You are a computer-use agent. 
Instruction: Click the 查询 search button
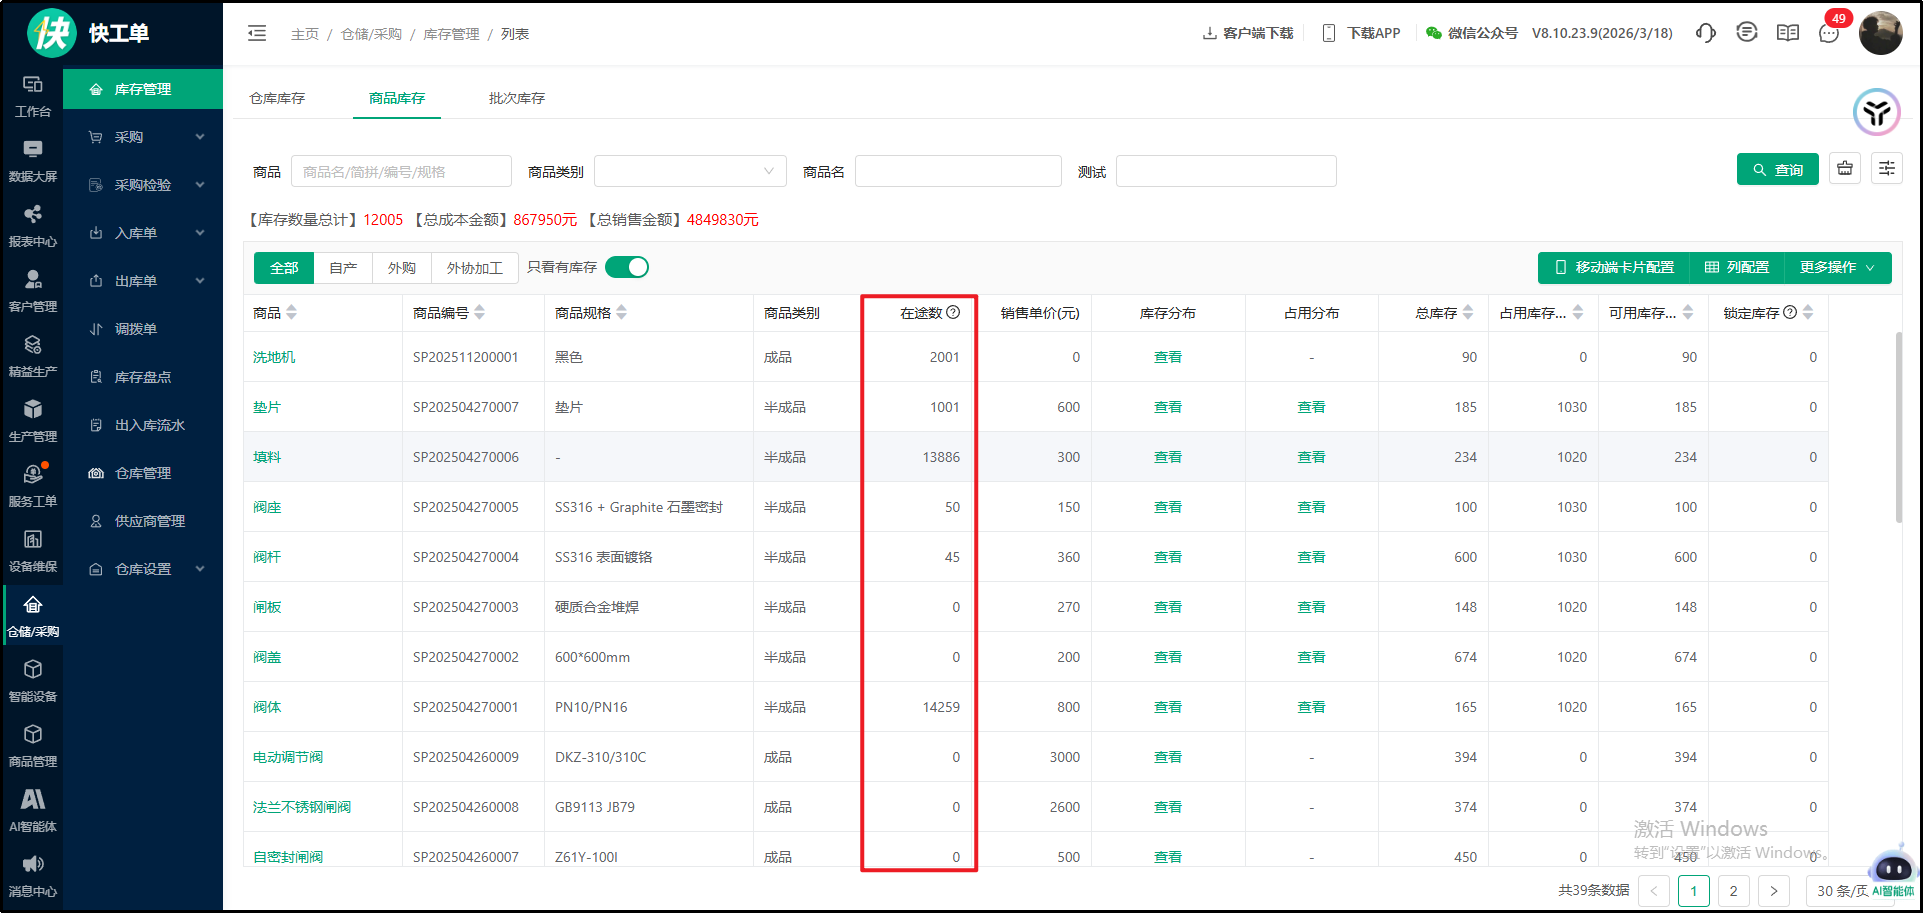[x=1777, y=170]
